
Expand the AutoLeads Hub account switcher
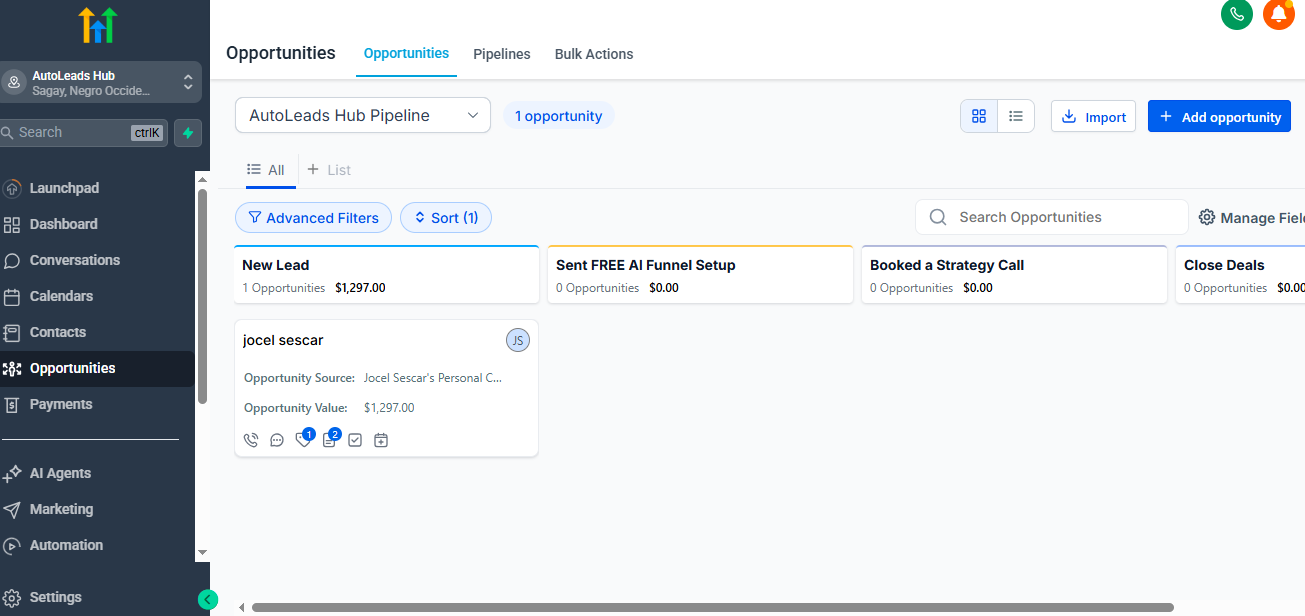pyautogui.click(x=188, y=82)
